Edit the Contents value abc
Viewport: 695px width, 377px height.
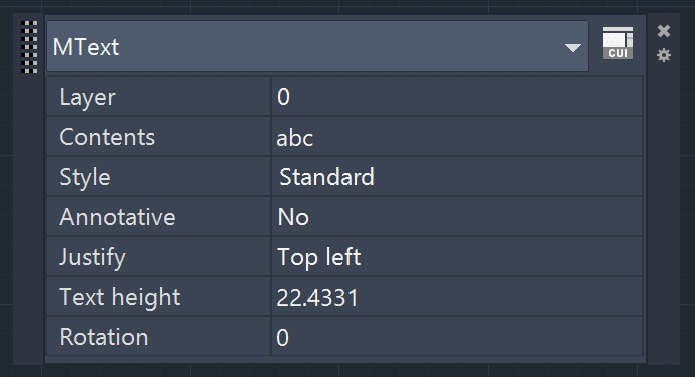coord(457,137)
